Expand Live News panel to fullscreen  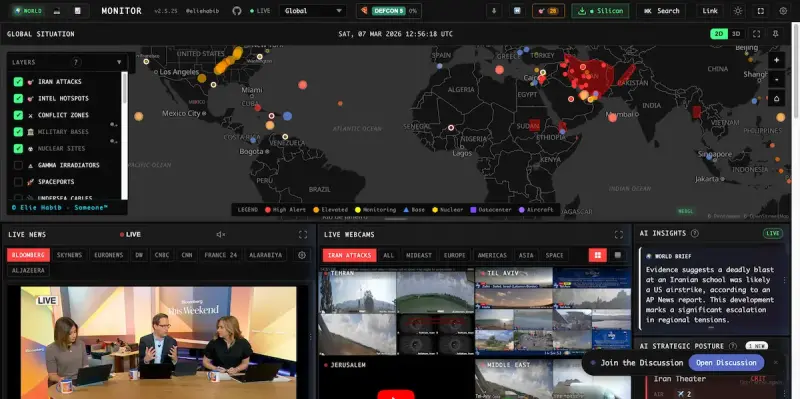pyautogui.click(x=303, y=235)
